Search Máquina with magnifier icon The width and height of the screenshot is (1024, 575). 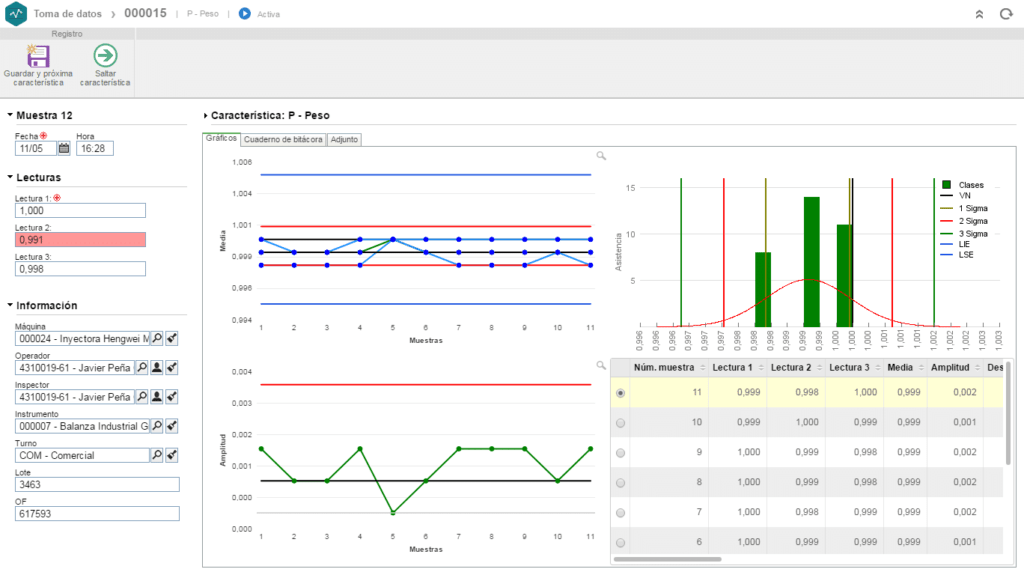157,338
